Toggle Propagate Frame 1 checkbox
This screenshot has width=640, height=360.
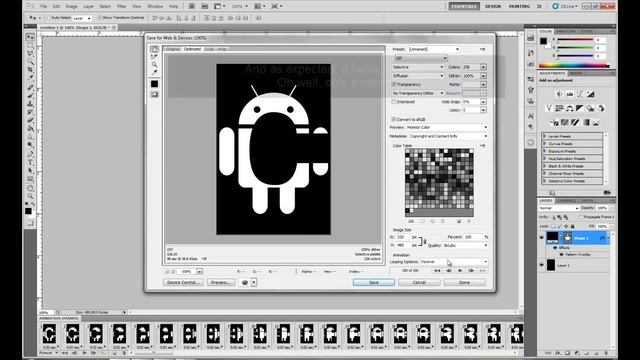[x=581, y=217]
